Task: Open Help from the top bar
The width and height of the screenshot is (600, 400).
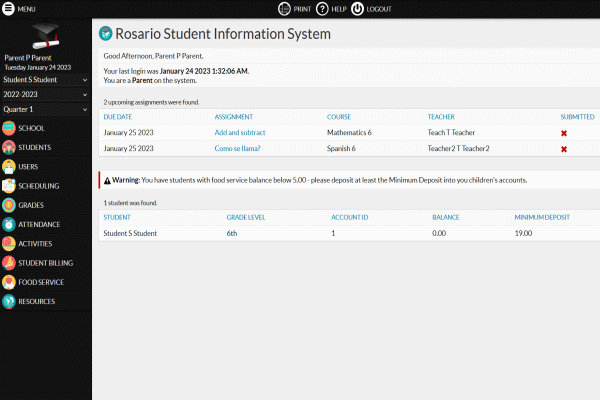Action: pos(329,8)
